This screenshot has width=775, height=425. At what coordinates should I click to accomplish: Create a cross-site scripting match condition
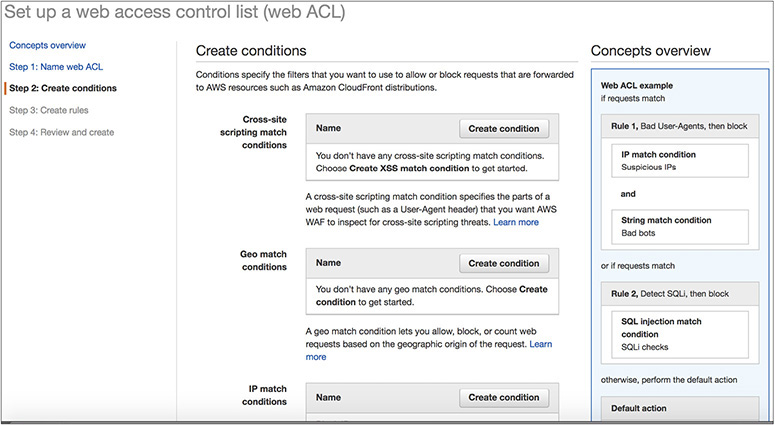point(503,128)
